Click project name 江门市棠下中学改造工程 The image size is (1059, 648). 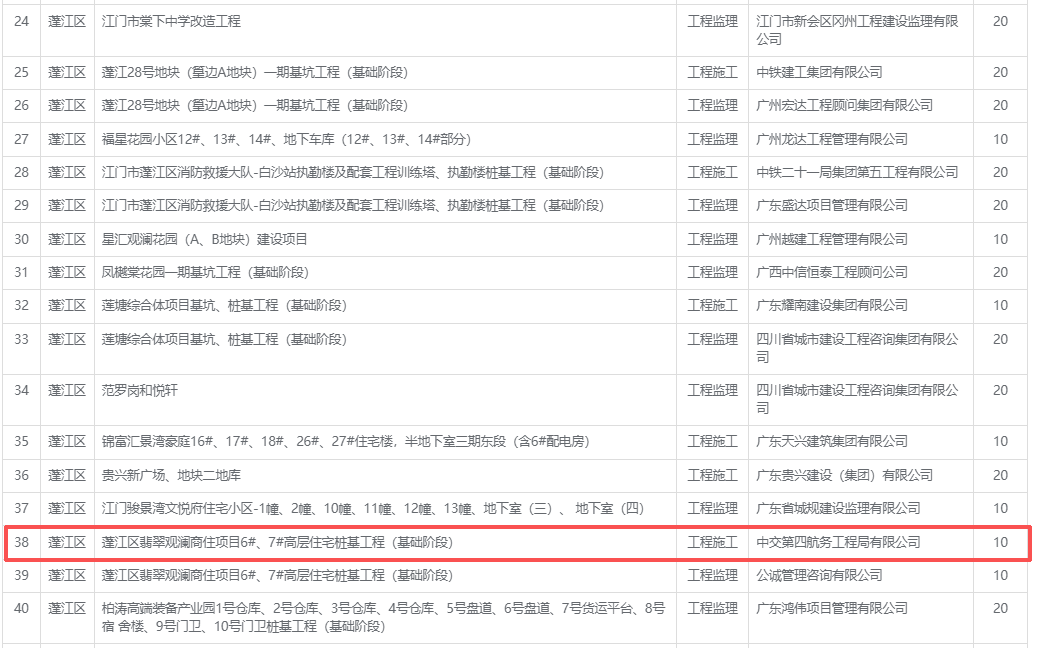(x=172, y=21)
